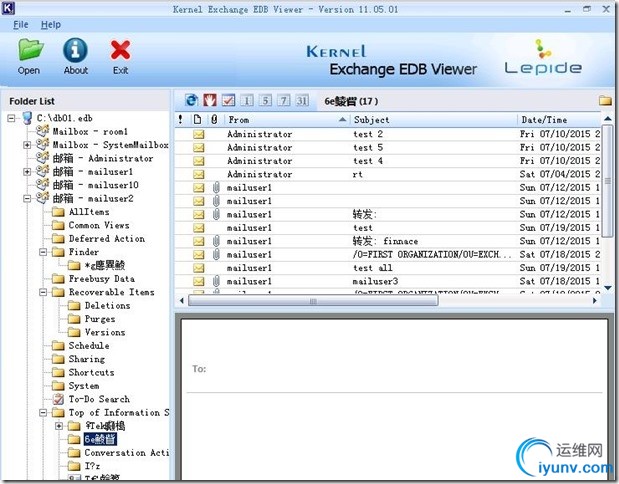Screen dimensions: 619x484
Task: Expand Mailbox - SystemMailbox node
Action: pos(27,145)
